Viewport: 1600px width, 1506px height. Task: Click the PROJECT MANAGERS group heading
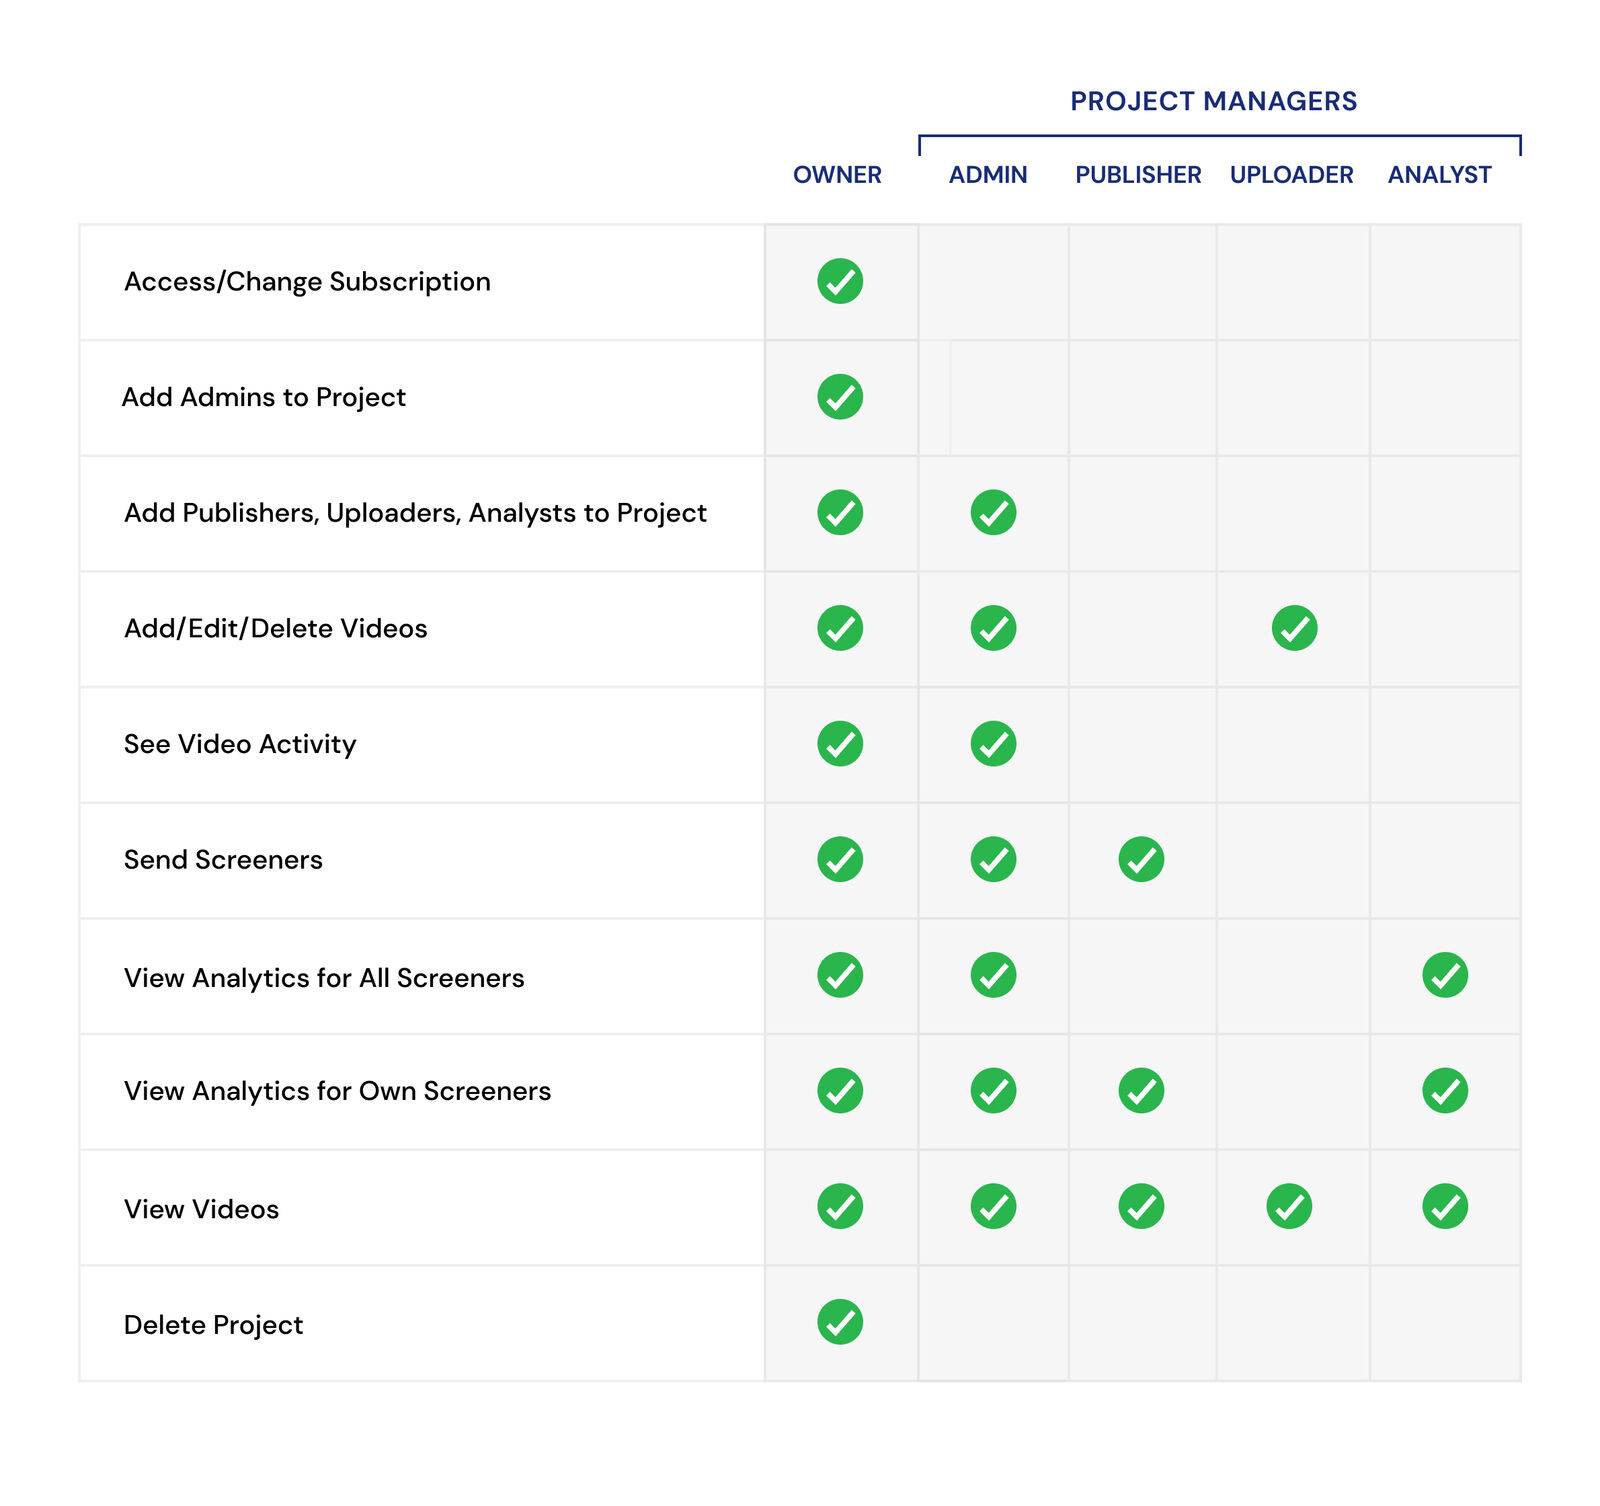point(1213,101)
